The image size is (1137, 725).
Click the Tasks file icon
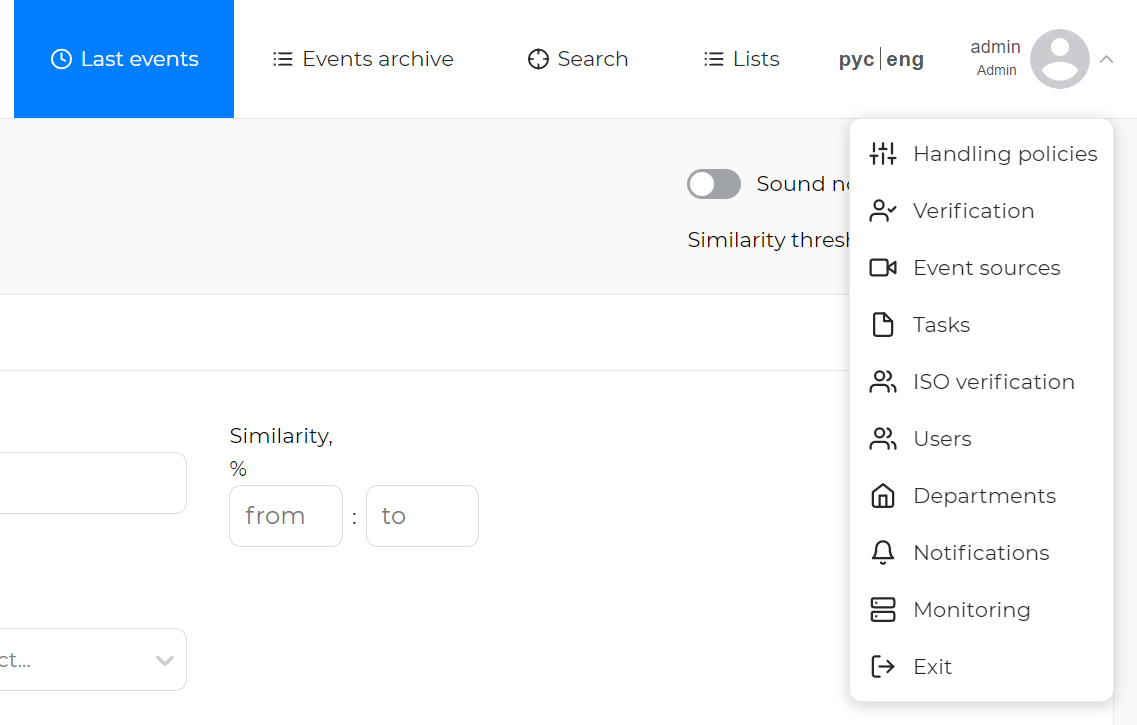(x=883, y=325)
